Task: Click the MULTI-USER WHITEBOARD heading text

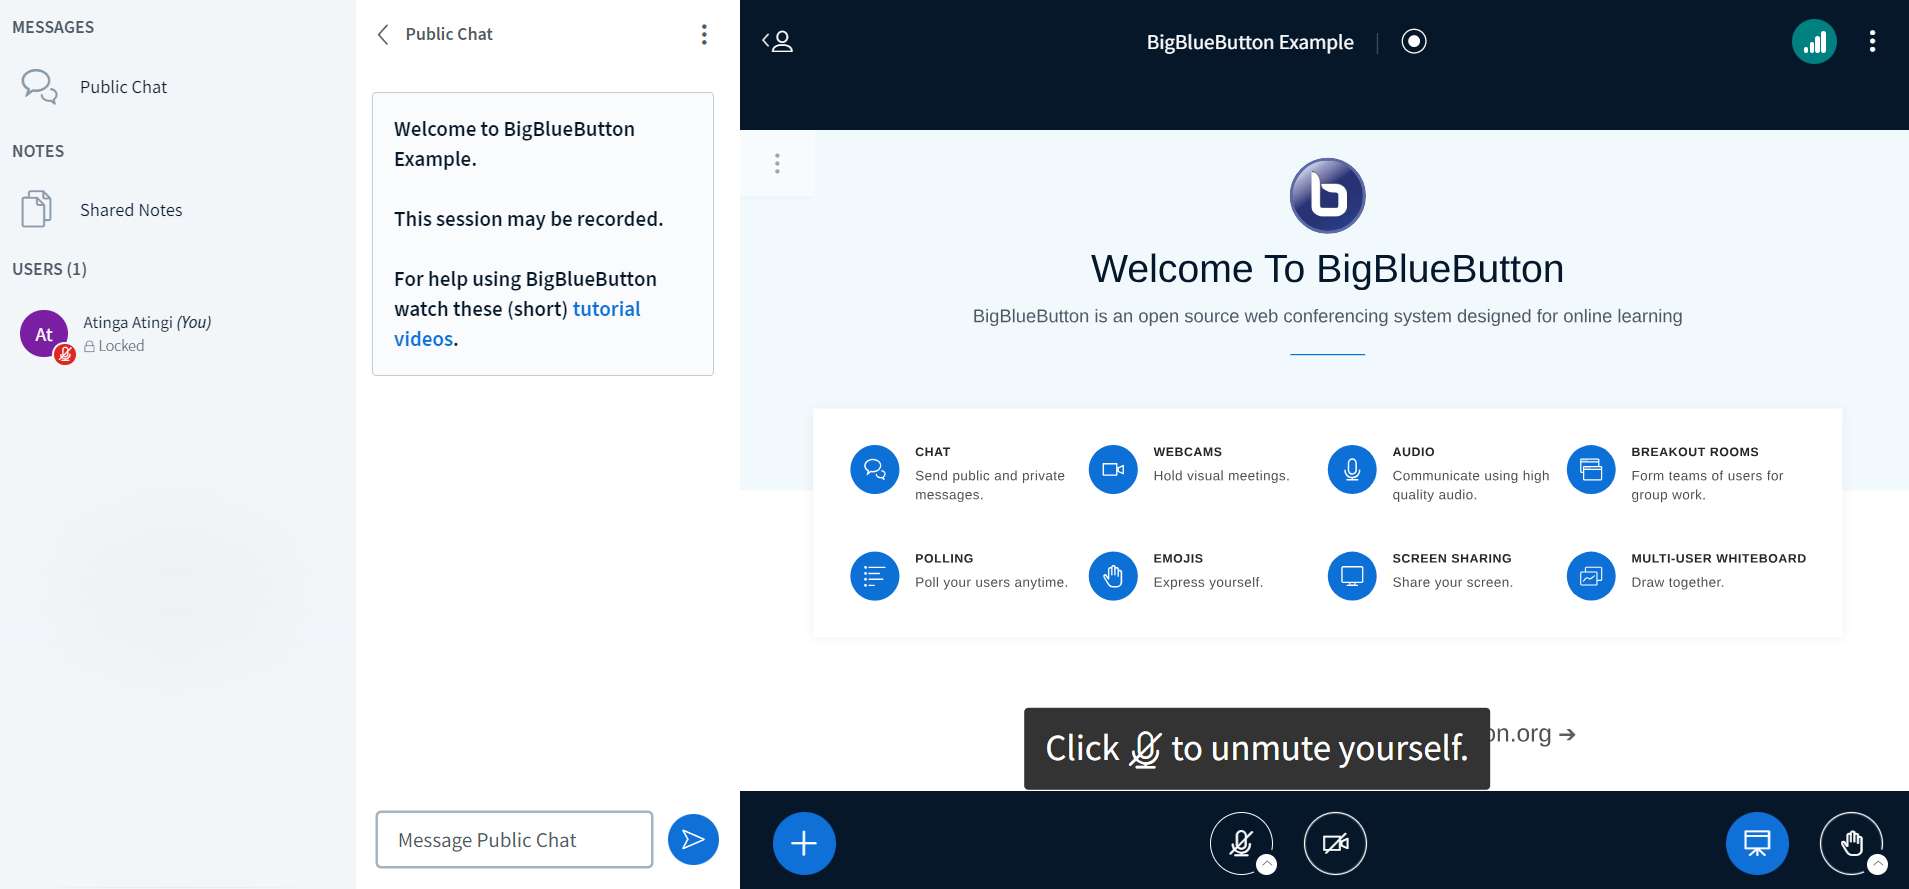Action: click(1718, 559)
